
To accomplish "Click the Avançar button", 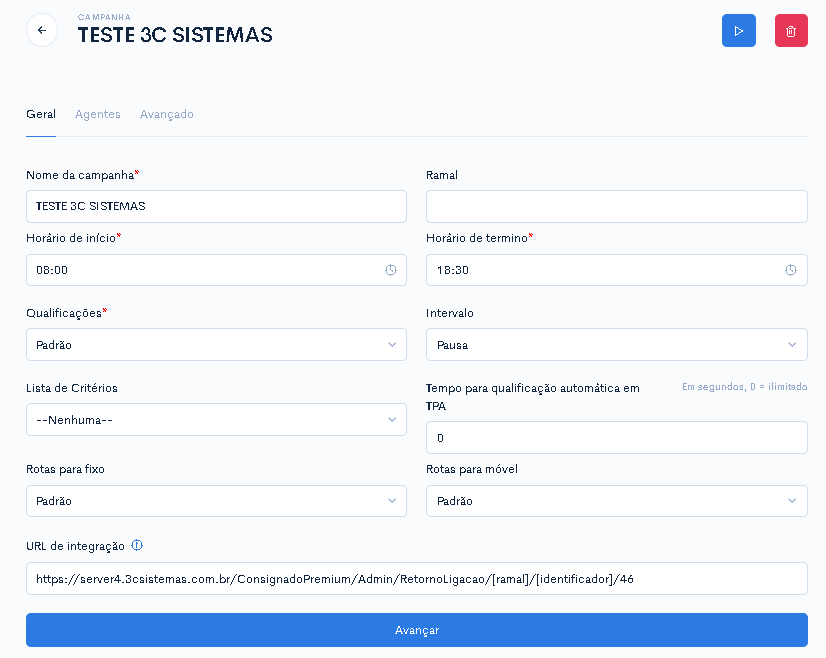I will [417, 630].
